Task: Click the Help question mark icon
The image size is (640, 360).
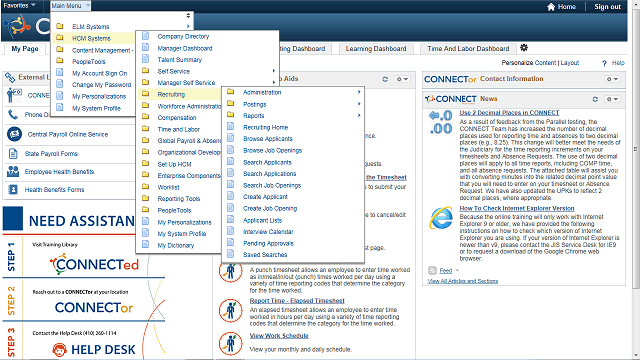Action: [x=604, y=63]
